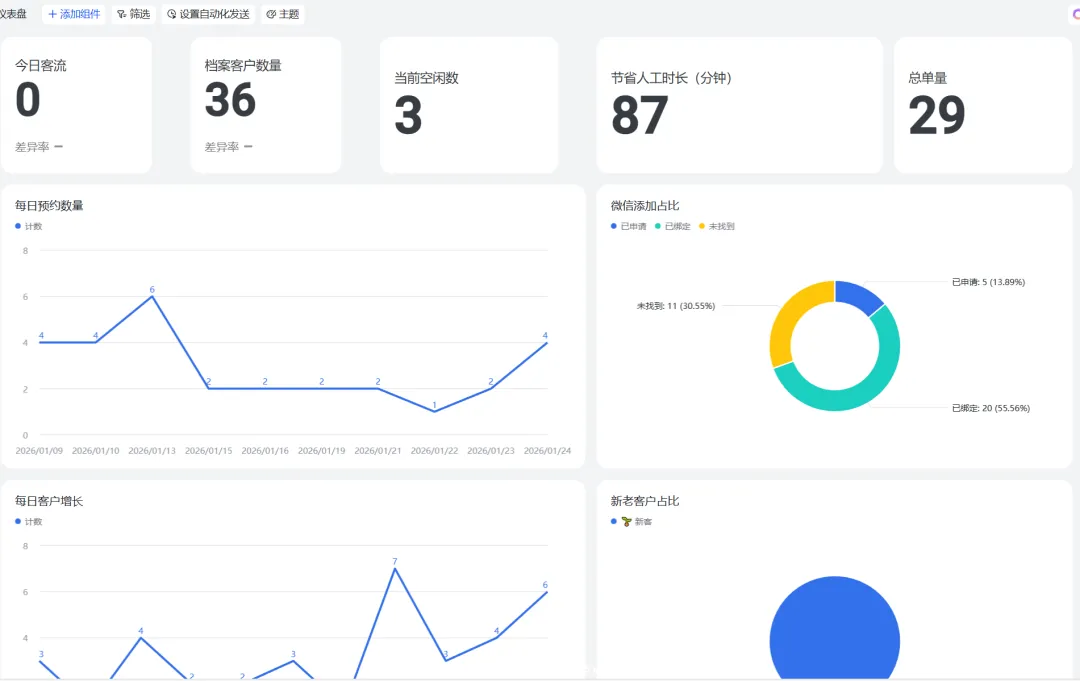
Task: Click the blue 已申请 donut segment
Action: point(858,295)
